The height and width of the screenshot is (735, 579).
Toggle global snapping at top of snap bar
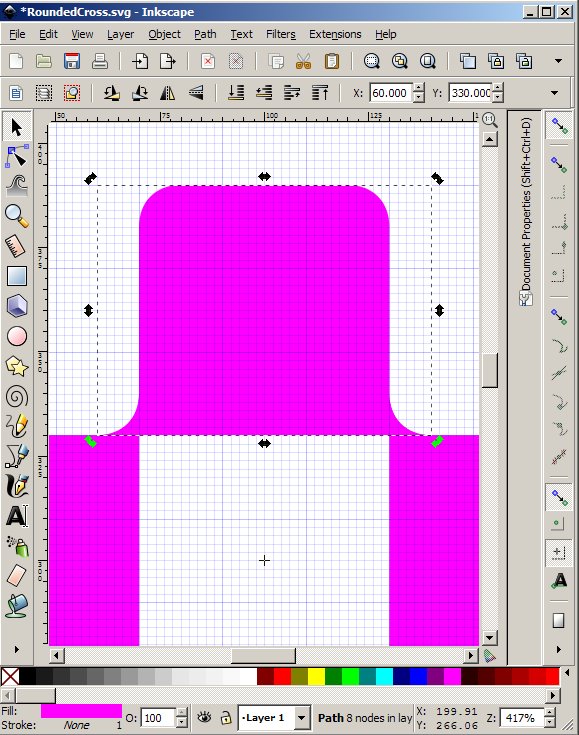[x=559, y=126]
